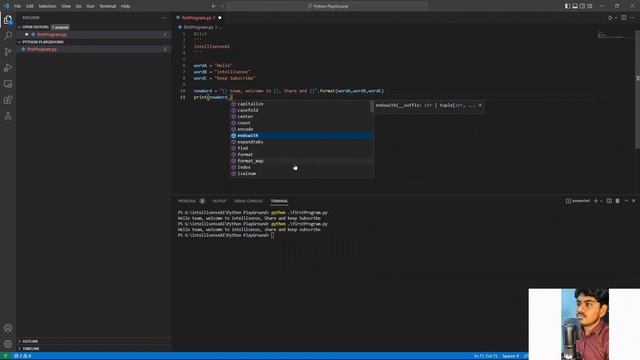
Task: Run Python file with play button
Action: pos(610,18)
